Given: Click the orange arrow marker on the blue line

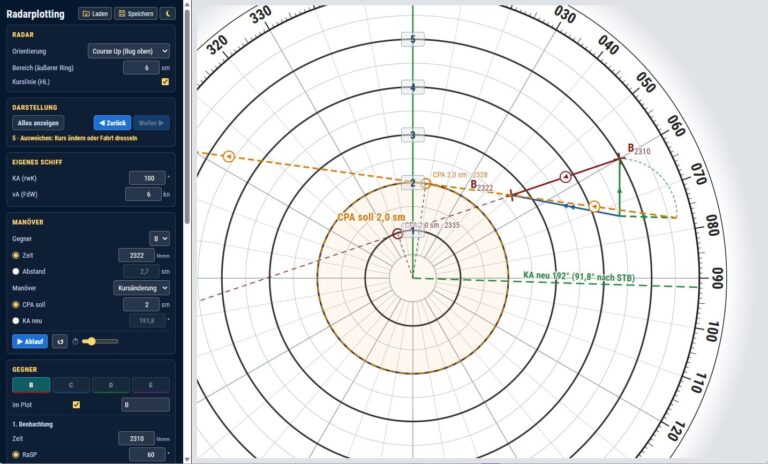Looking at the screenshot, I should tap(594, 207).
